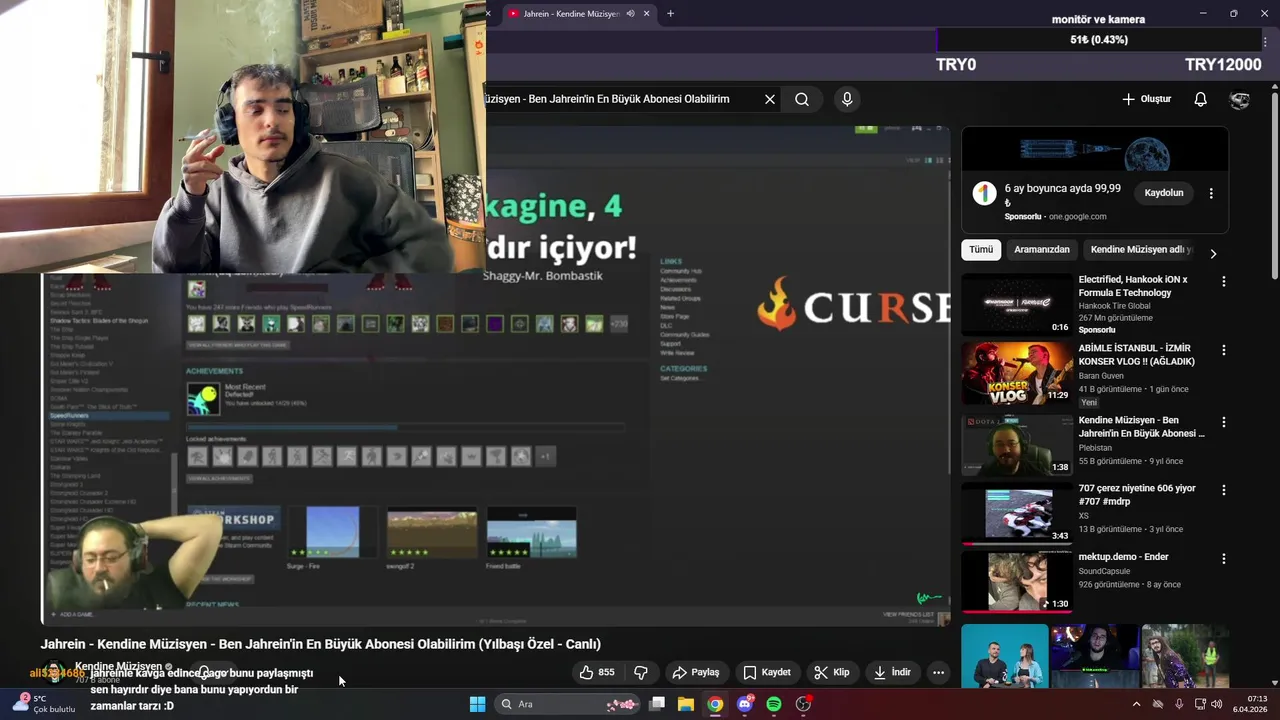Close the Jahrein browser tab
The image size is (1280, 720).
[647, 14]
